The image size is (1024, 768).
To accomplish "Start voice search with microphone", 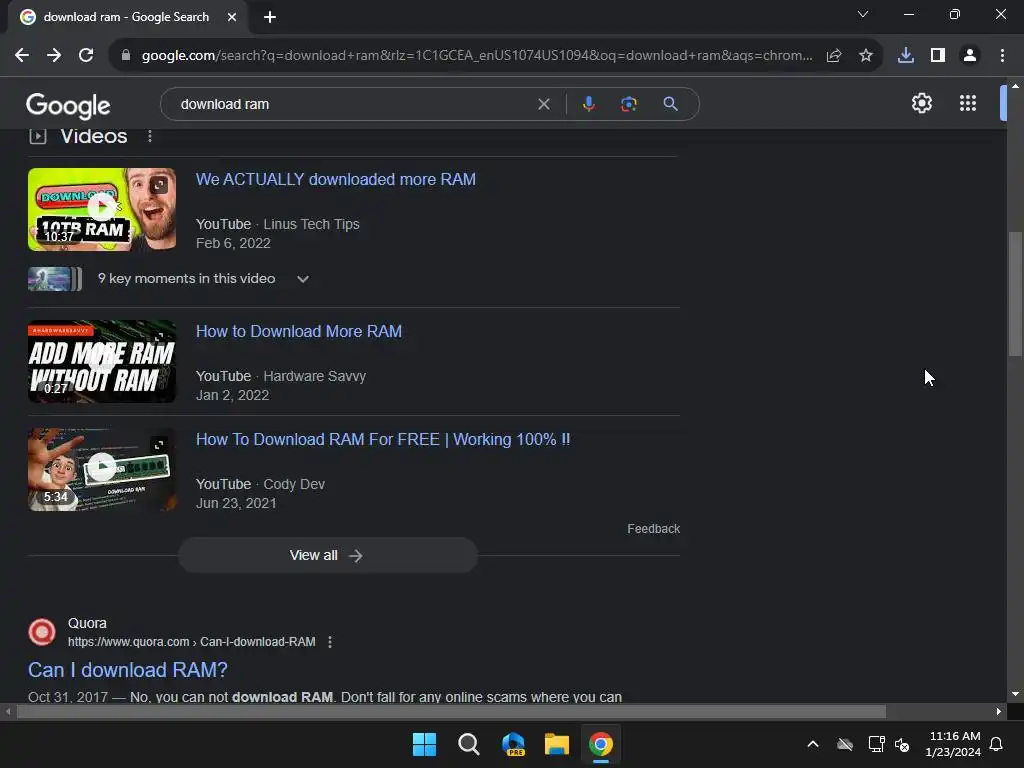I will [588, 104].
